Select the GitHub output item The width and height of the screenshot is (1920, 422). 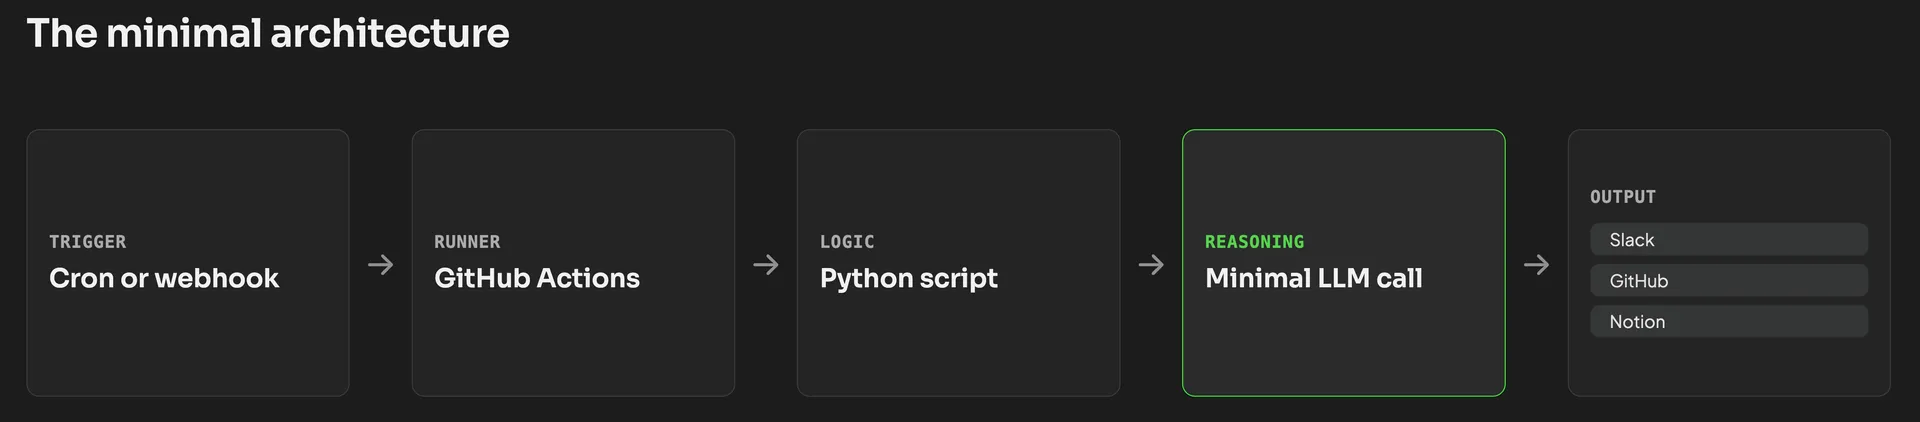click(1729, 281)
